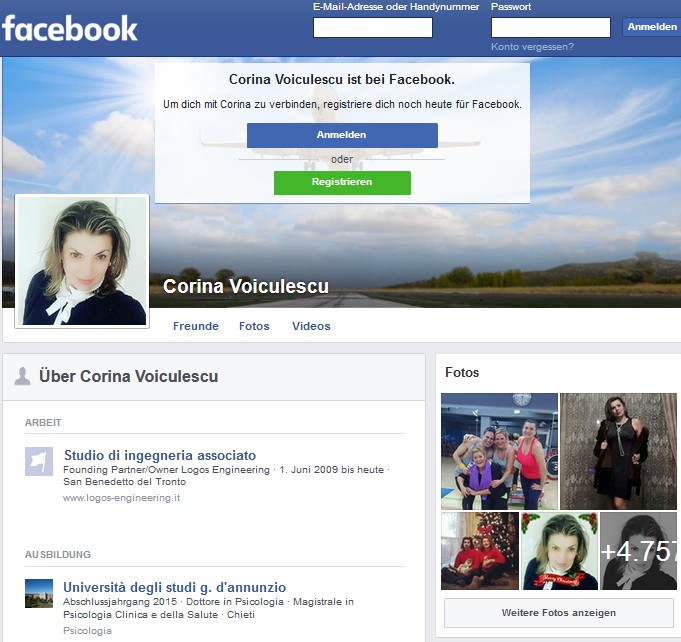Image resolution: width=681 pixels, height=642 pixels.
Task: Open the Fotos tab
Action: 254,326
